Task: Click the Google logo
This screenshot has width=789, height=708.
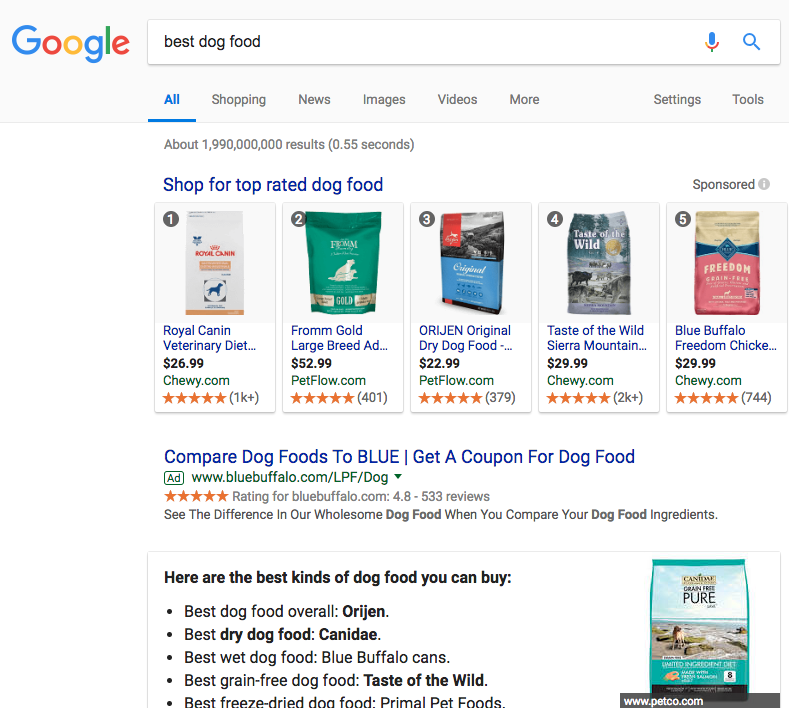Action: pos(71,42)
